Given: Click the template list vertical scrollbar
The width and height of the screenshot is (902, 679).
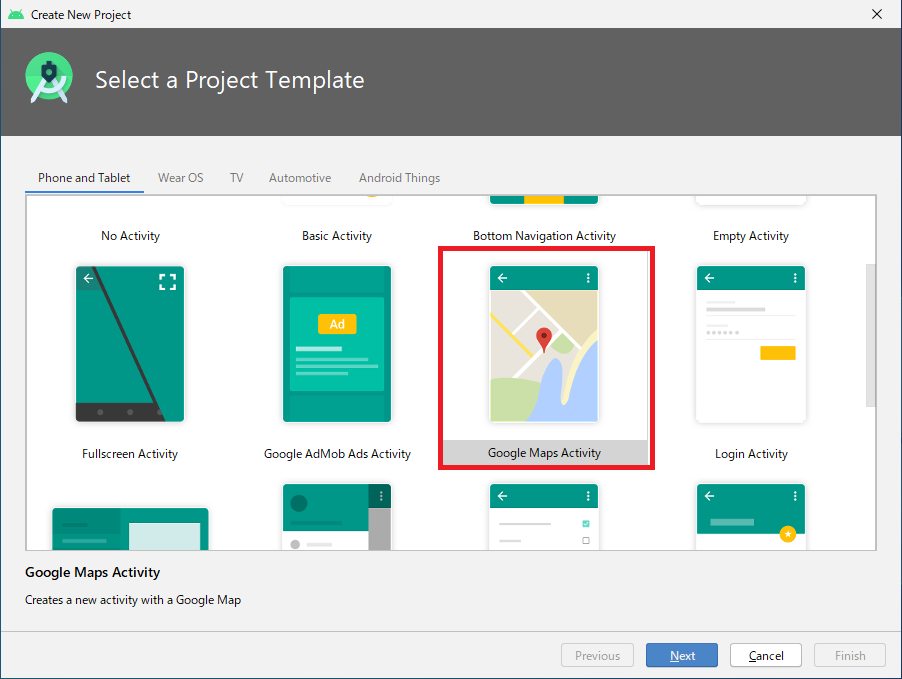Looking at the screenshot, I should click(870, 335).
